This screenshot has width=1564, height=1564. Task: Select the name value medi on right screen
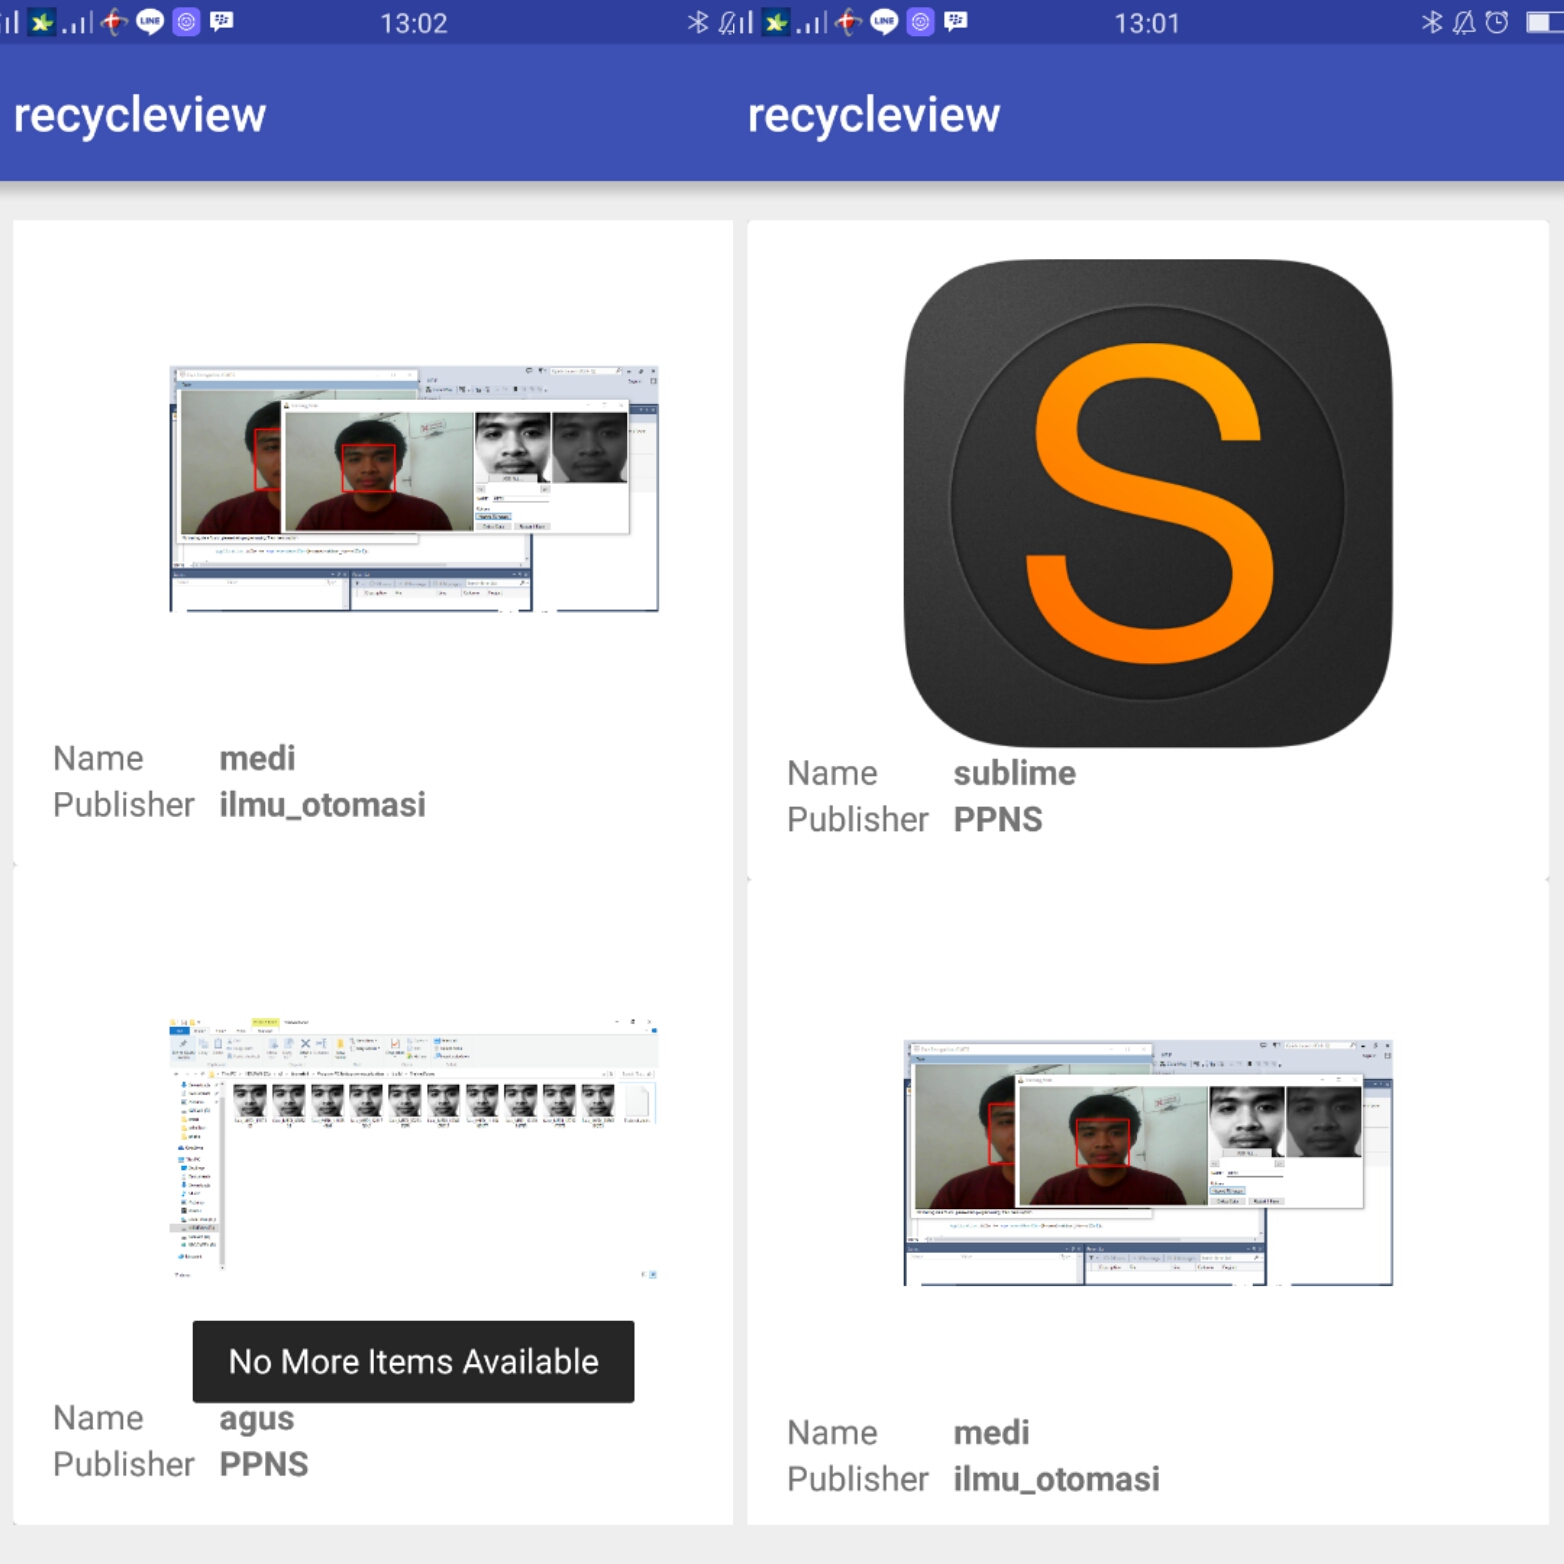pyautogui.click(x=991, y=1433)
